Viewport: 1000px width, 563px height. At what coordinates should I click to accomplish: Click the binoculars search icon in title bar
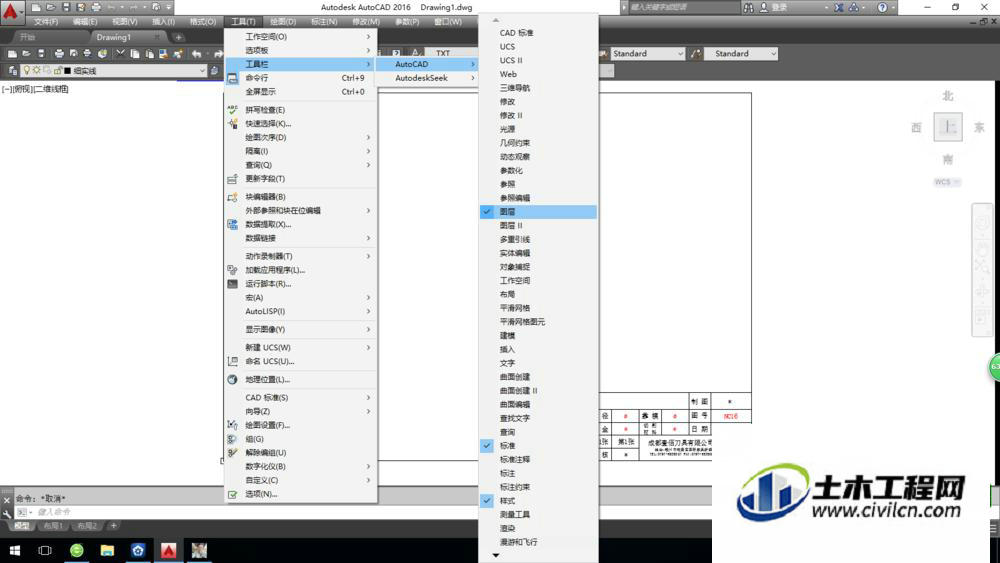748,8
